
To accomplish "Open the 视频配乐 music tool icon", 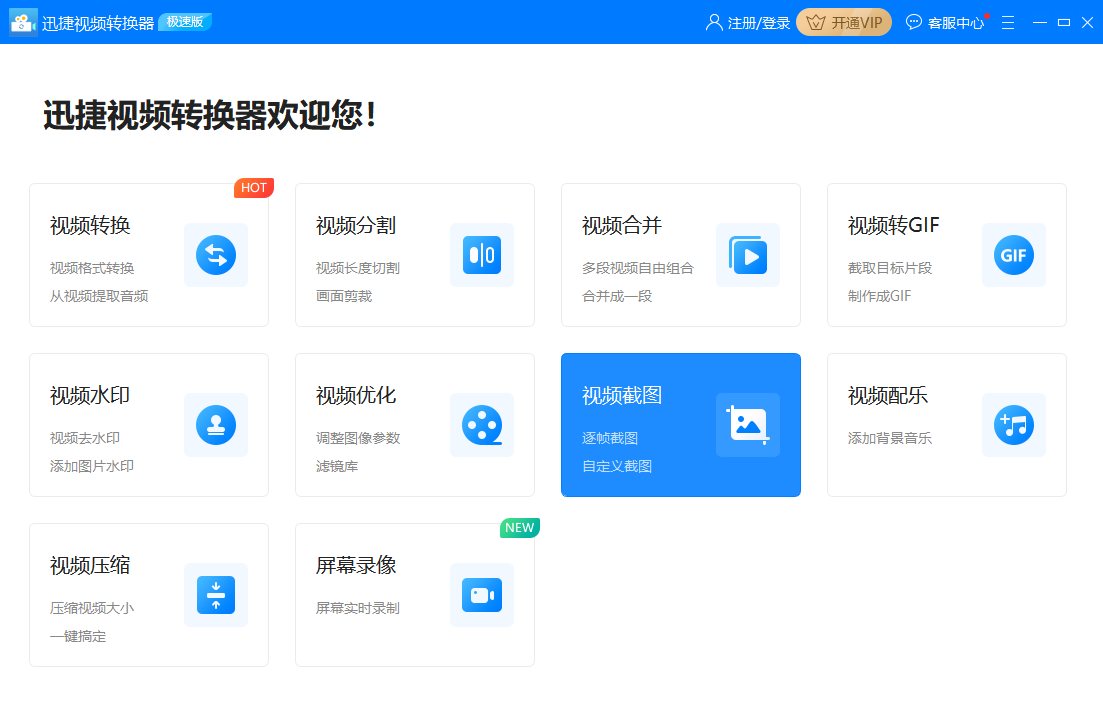I will [1013, 425].
